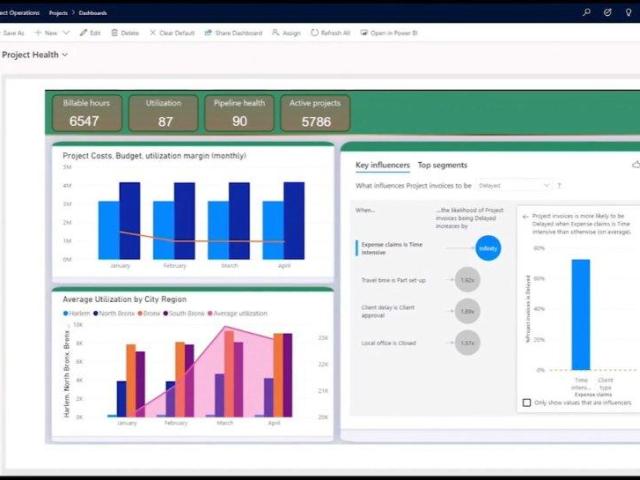640x480 pixels.
Task: Select Client delay is Client approval influencer
Action: (388, 311)
